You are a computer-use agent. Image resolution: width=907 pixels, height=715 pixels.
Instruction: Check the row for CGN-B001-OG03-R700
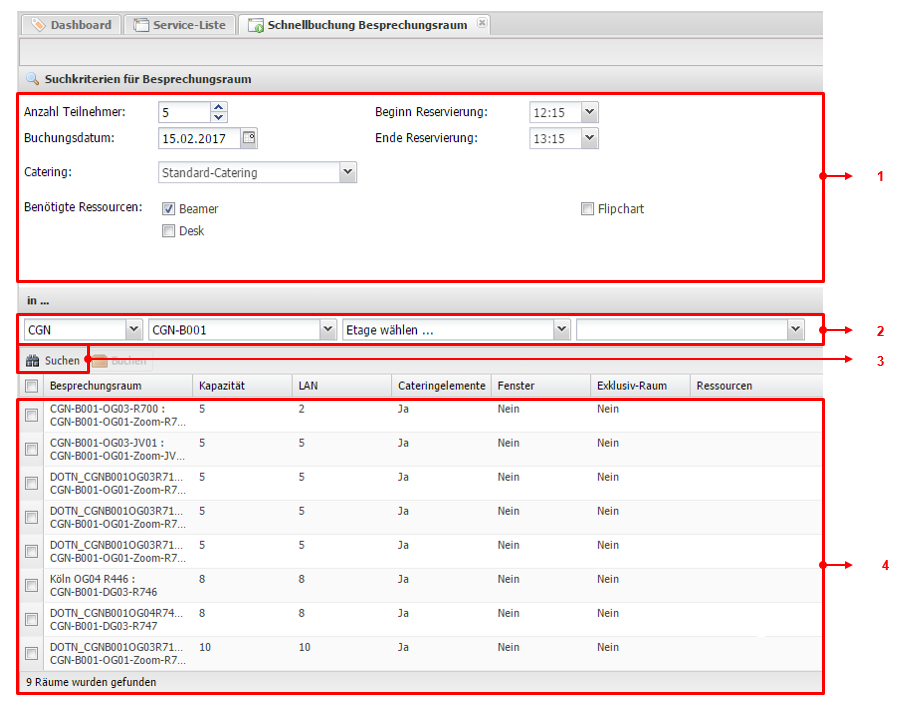(x=32, y=415)
